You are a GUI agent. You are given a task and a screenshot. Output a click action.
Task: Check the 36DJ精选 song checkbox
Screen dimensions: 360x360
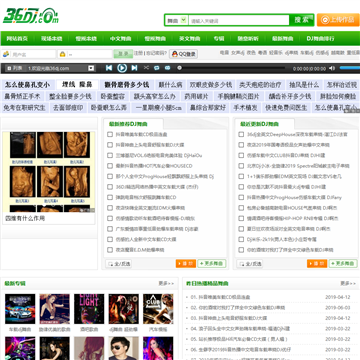110,187
